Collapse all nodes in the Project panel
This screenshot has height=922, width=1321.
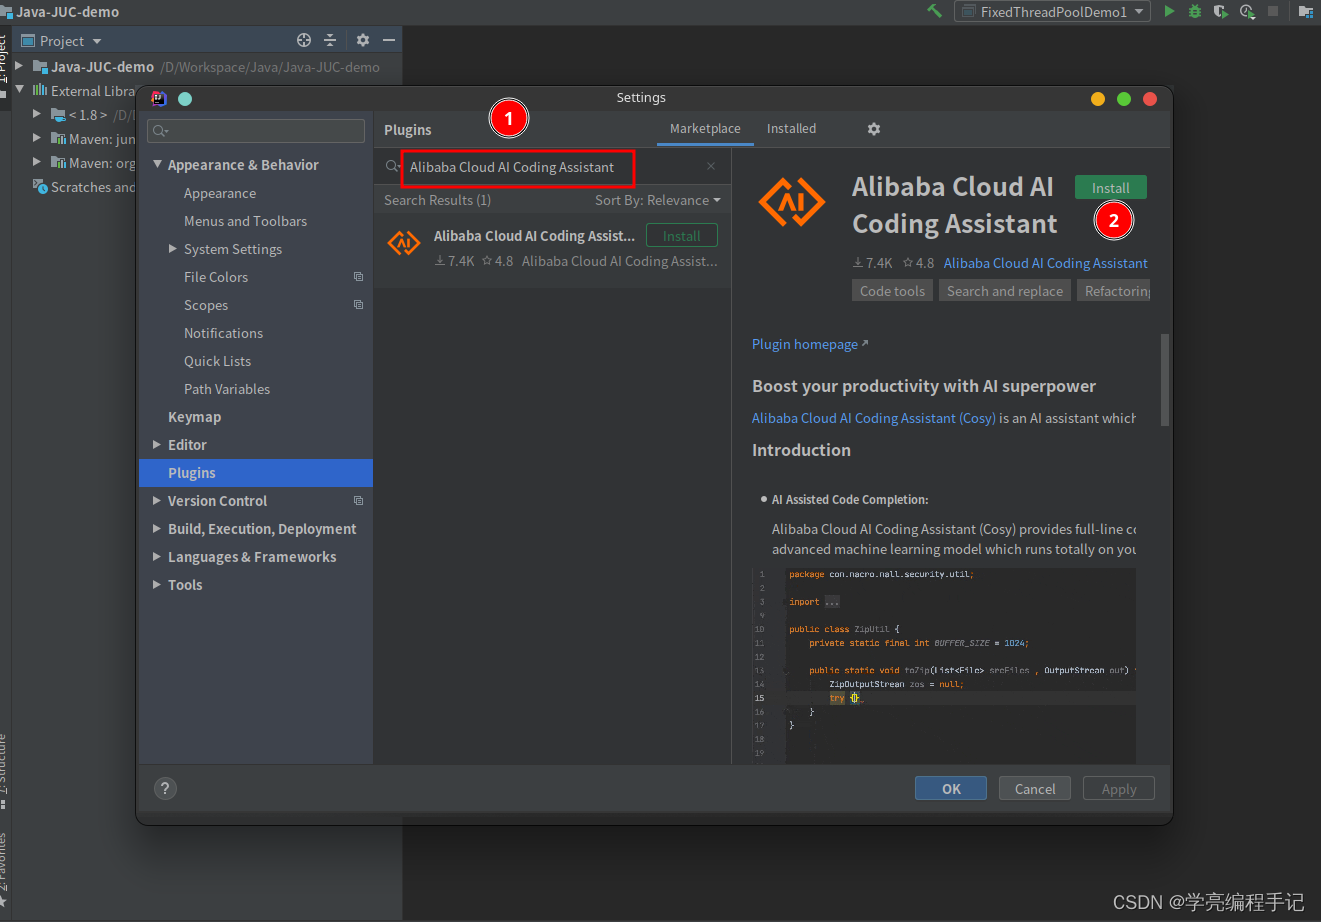(331, 40)
